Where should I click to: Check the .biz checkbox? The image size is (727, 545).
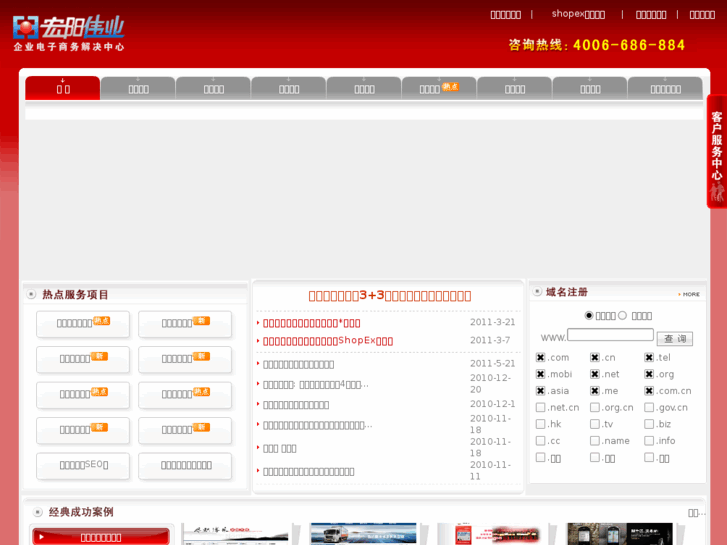point(649,424)
